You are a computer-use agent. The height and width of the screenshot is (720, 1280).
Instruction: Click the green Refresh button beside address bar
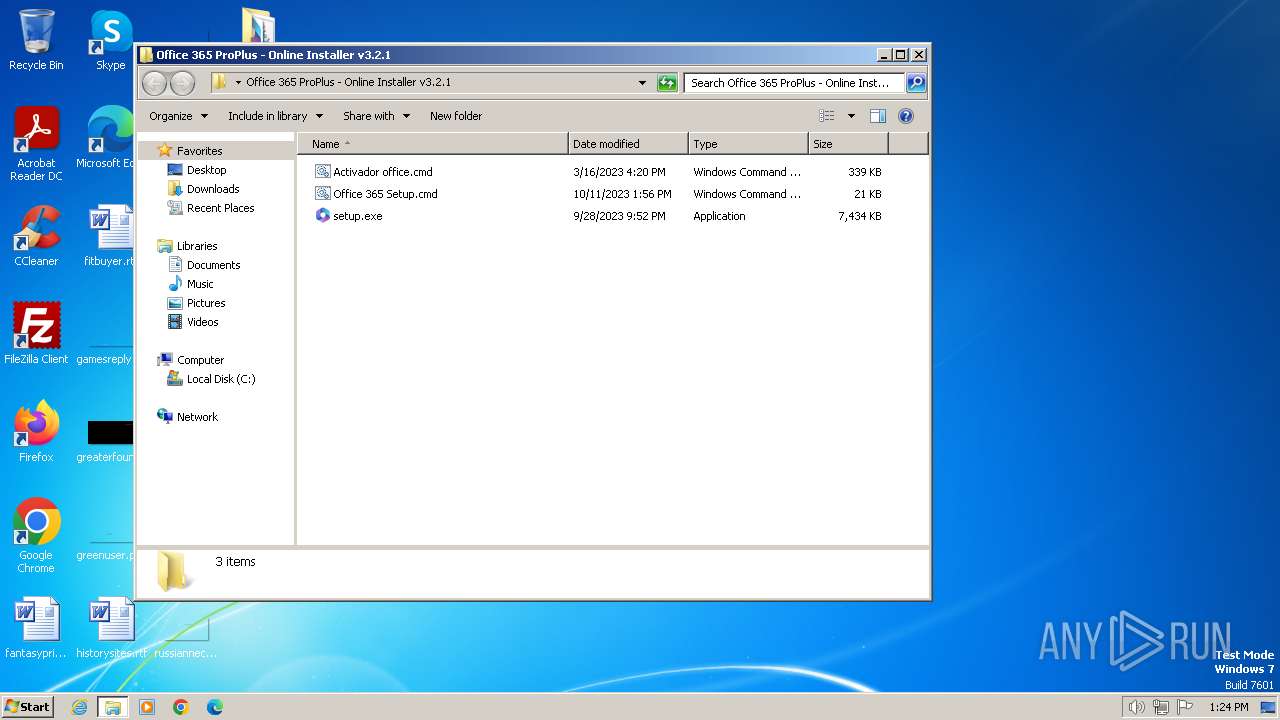pyautogui.click(x=667, y=83)
